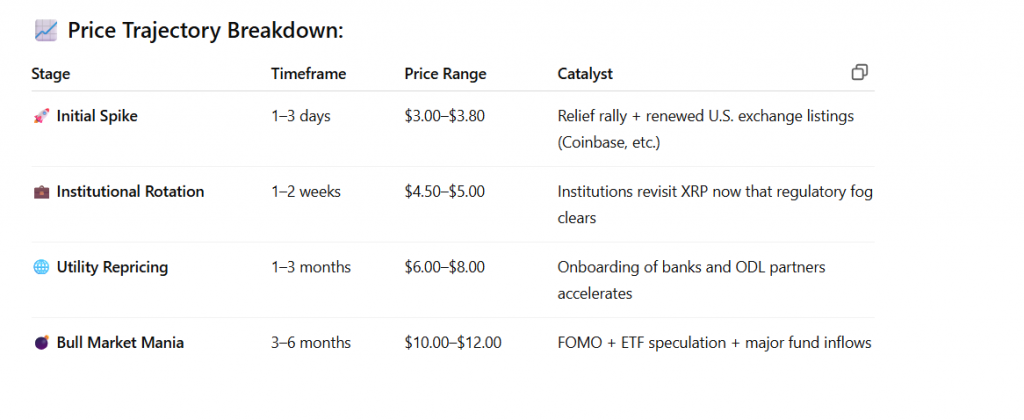Click the globe icon next to Utility Repricing
Screen dimensions: 1024x420
point(41,268)
